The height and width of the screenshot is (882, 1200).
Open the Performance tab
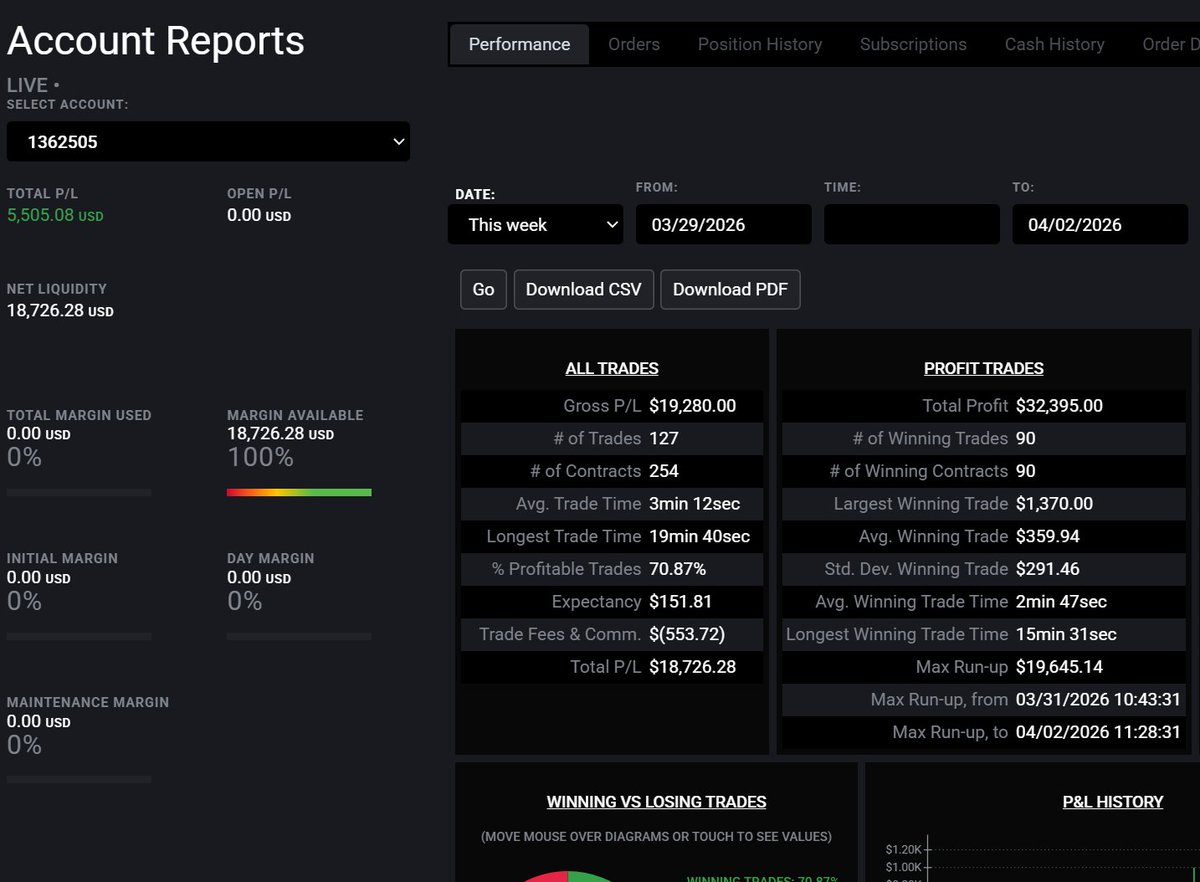[519, 44]
